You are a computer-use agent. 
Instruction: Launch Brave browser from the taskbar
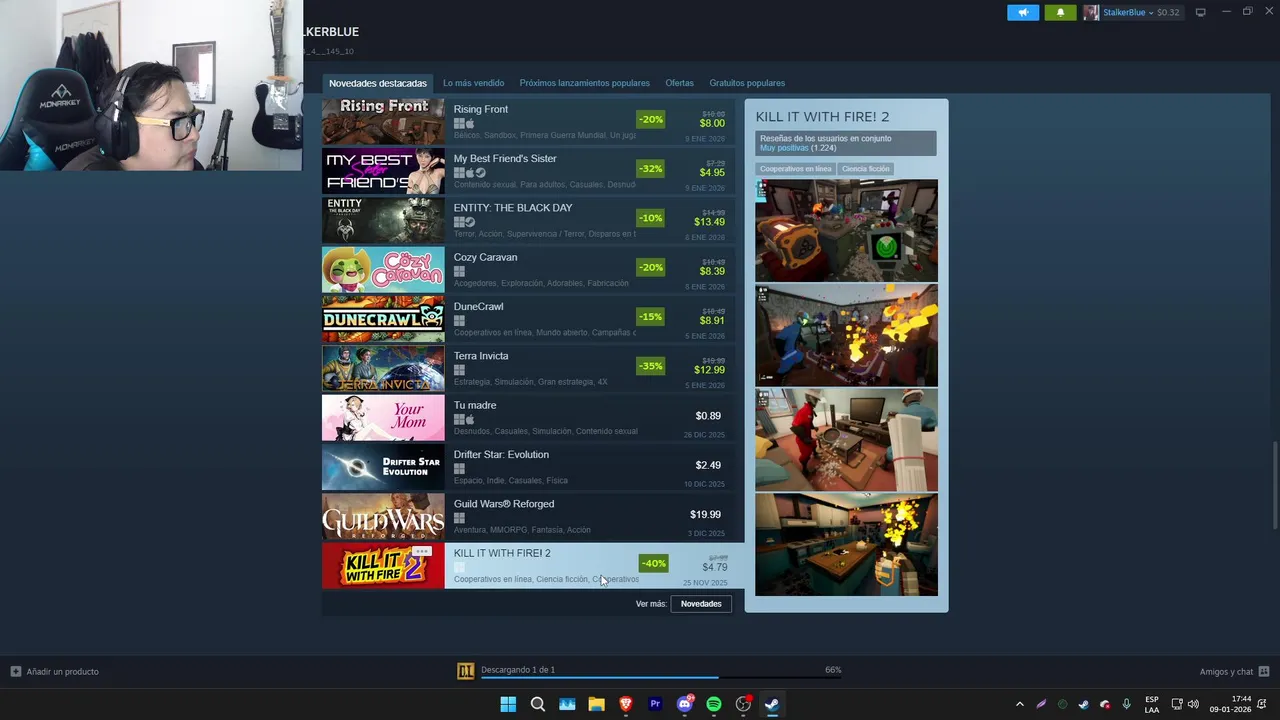626,704
